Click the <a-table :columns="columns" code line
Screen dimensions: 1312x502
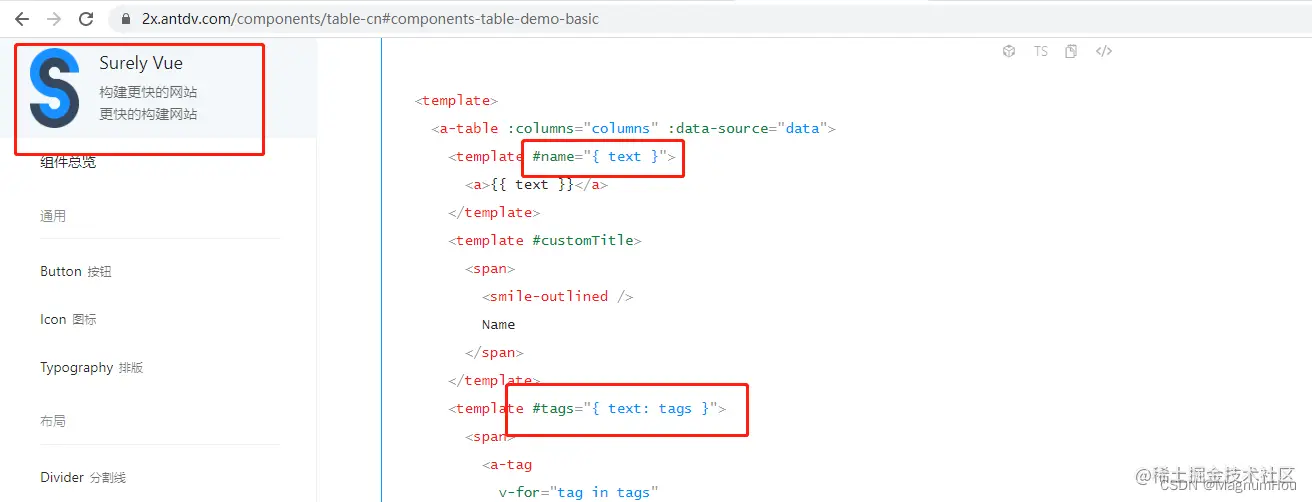[x=633, y=129]
